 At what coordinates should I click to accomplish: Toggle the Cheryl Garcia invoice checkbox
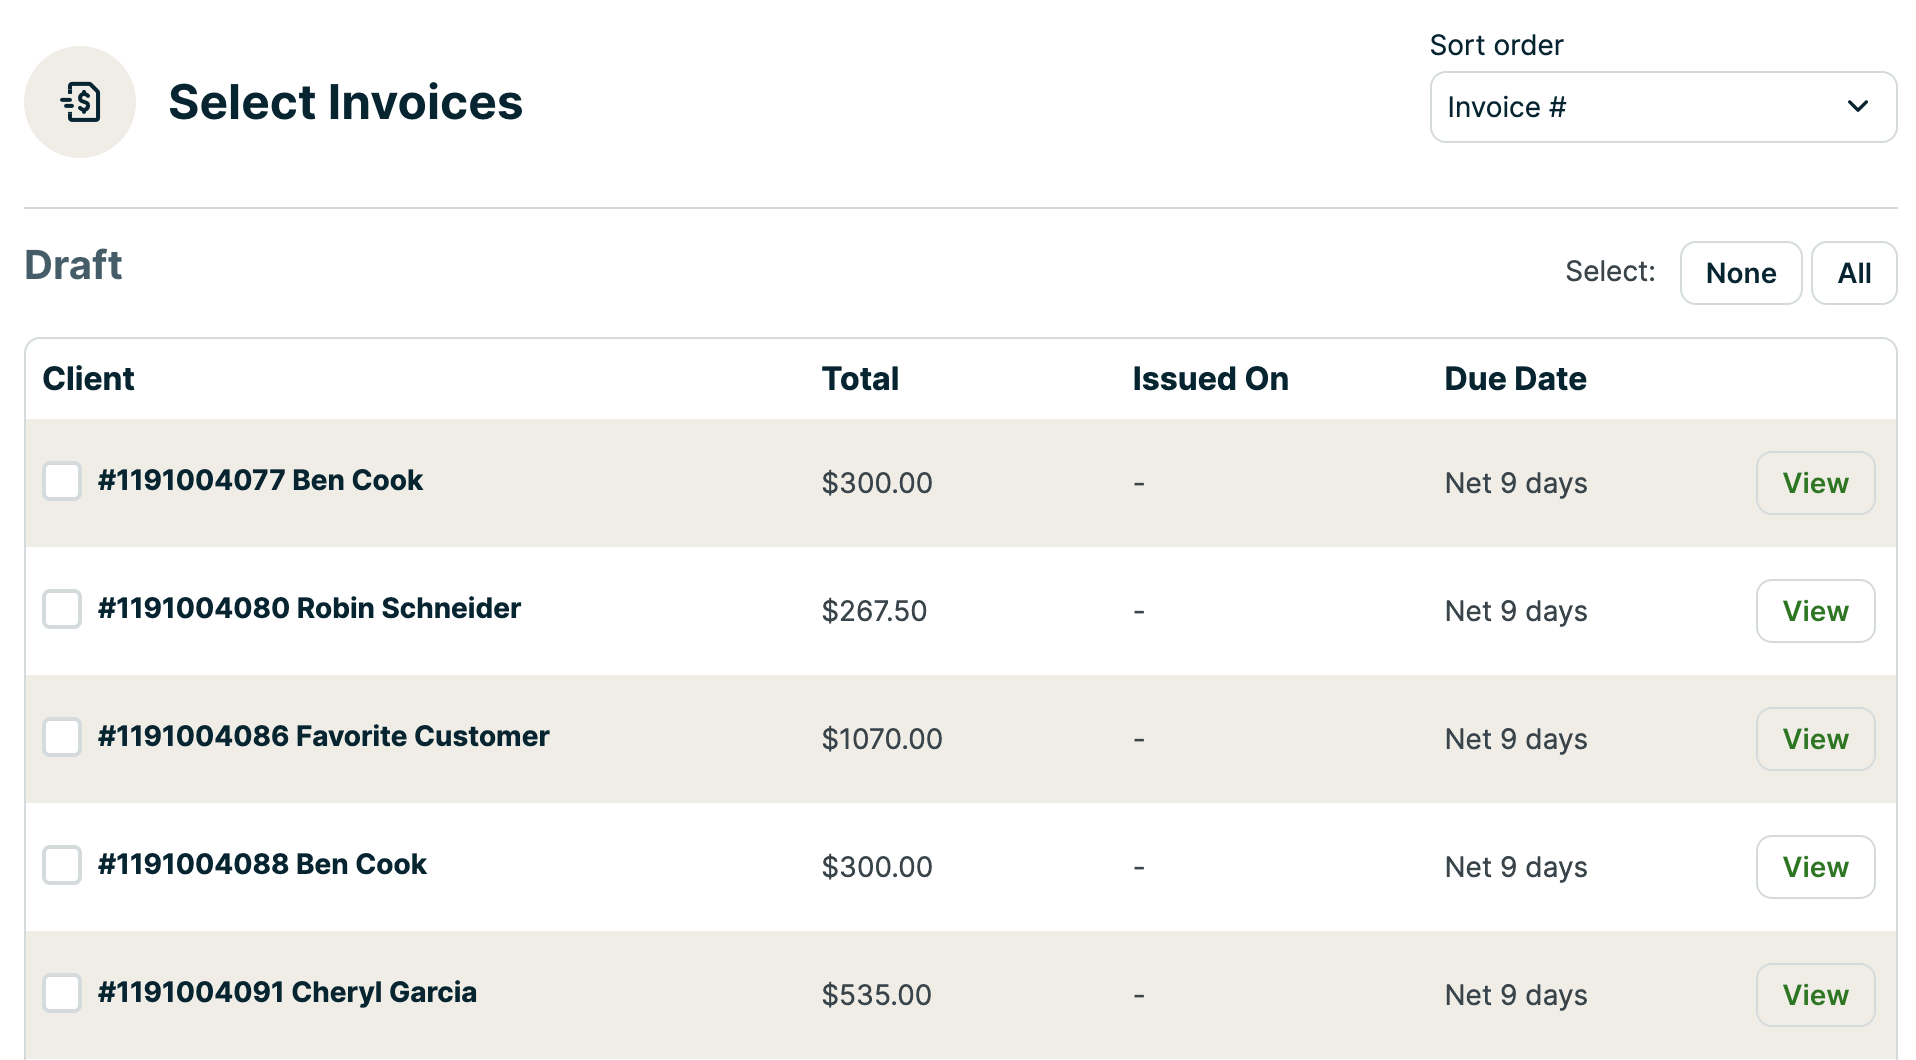62,993
